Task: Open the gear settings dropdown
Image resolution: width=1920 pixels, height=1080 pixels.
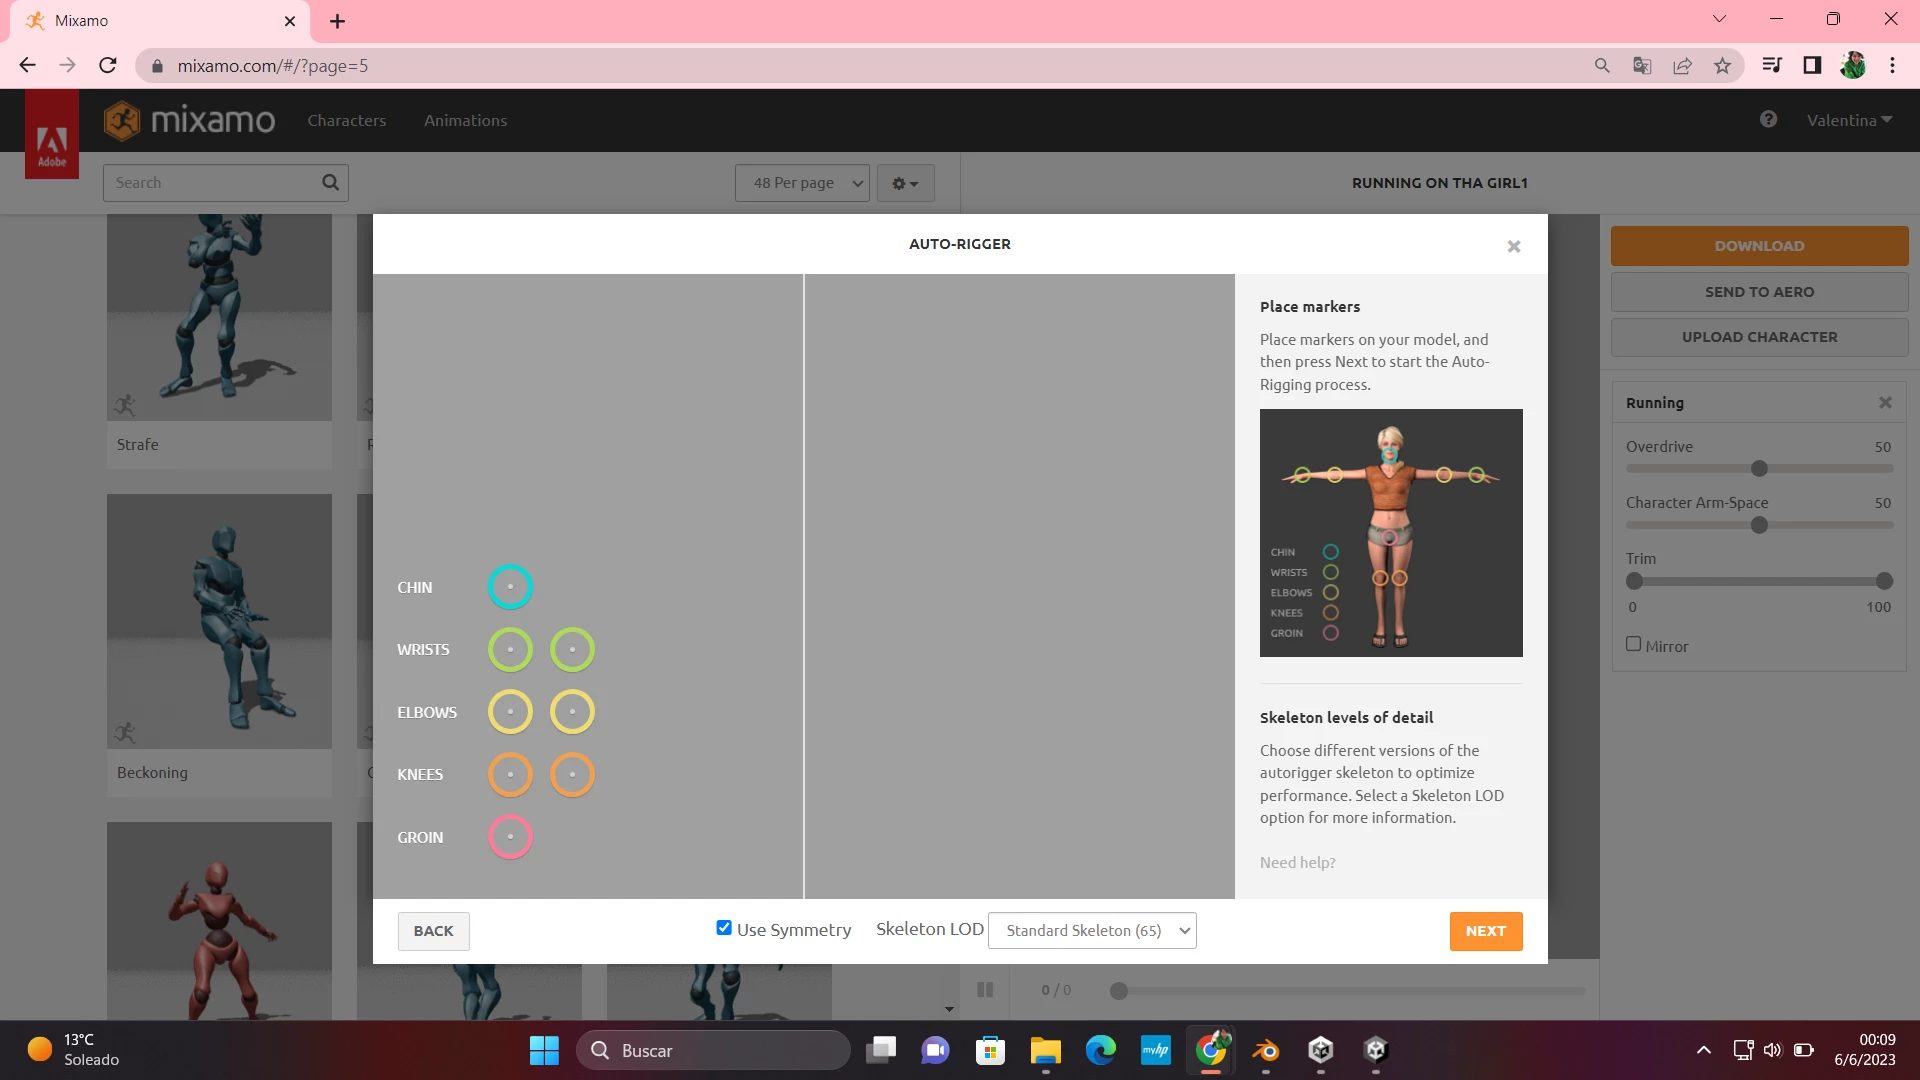Action: click(x=905, y=183)
